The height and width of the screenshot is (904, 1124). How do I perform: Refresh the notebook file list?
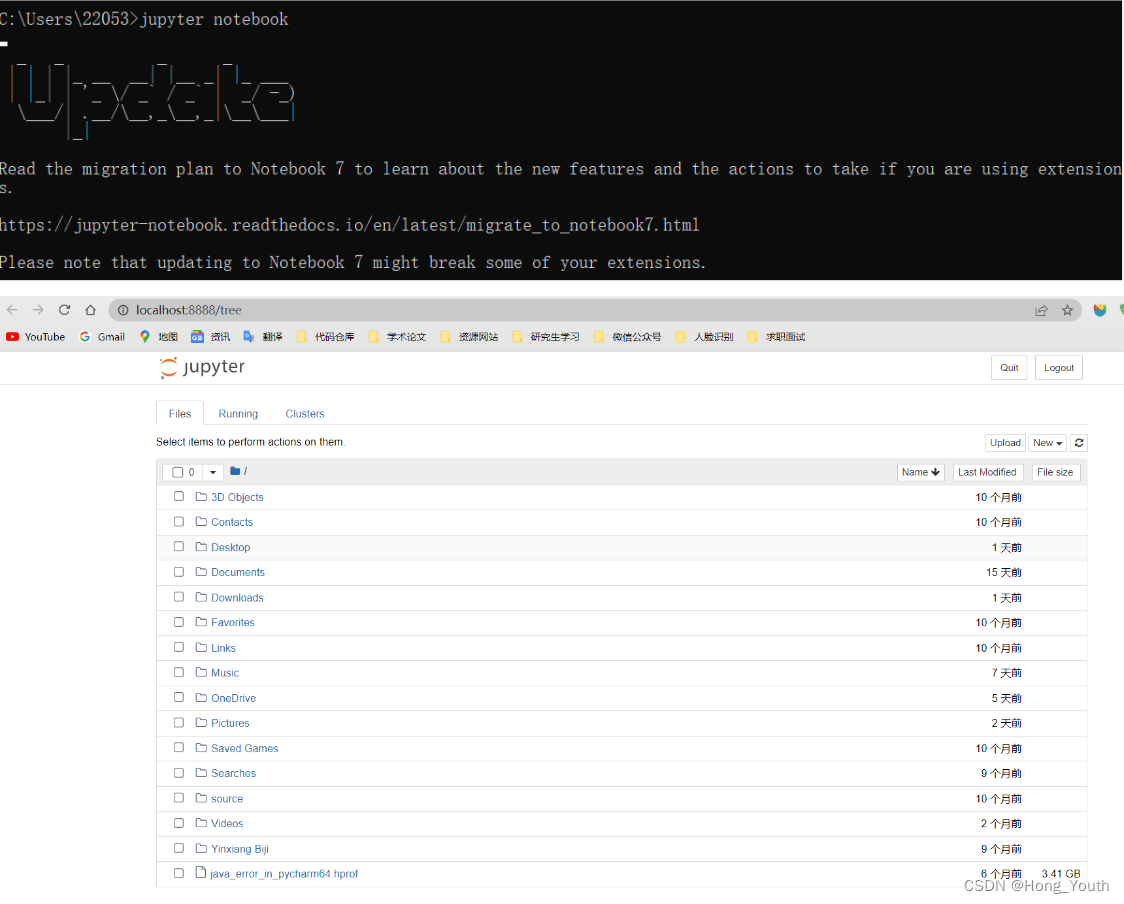1079,443
